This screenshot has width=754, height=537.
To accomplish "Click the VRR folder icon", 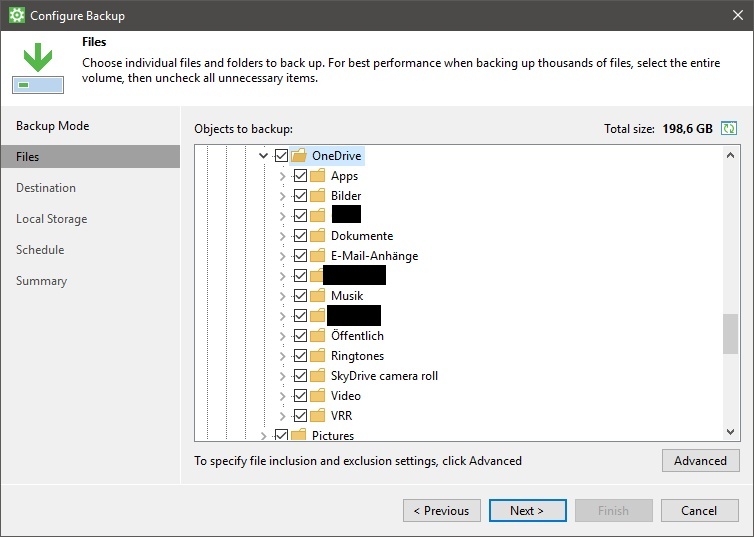I will pyautogui.click(x=317, y=415).
